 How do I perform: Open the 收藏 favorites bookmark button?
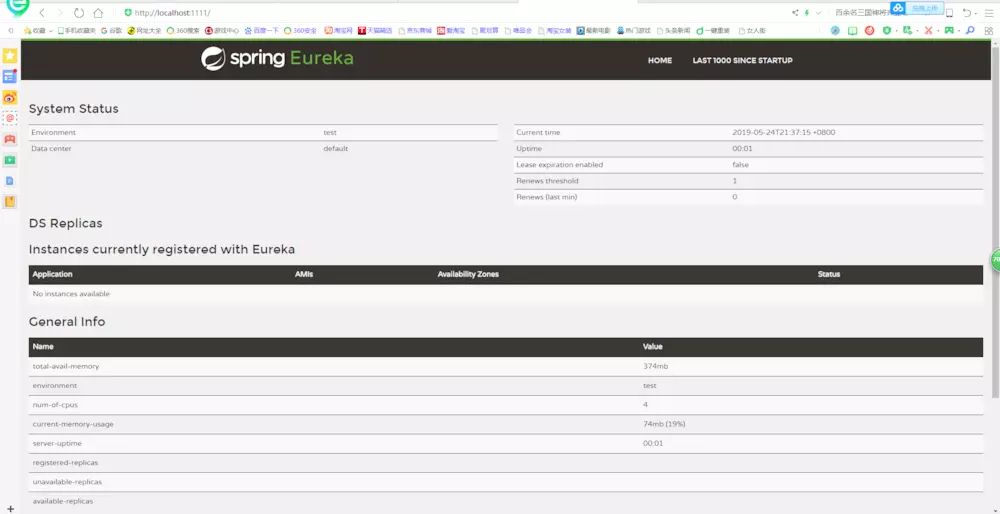pyautogui.click(x=35, y=30)
